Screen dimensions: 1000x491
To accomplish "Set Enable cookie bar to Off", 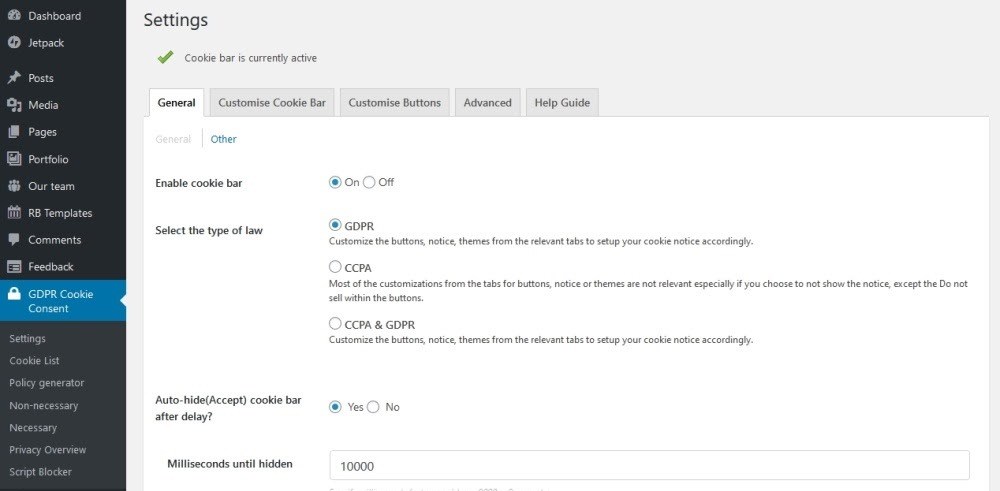I will coord(369,182).
